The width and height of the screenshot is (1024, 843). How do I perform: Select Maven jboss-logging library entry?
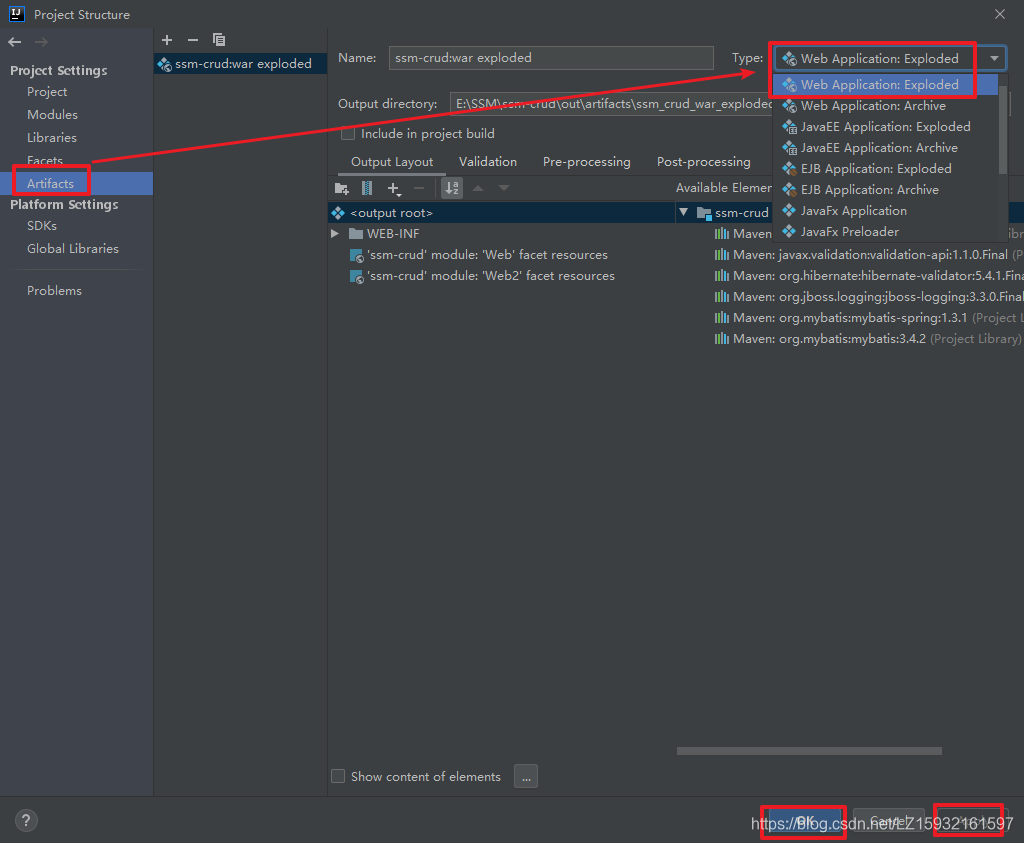tap(869, 296)
